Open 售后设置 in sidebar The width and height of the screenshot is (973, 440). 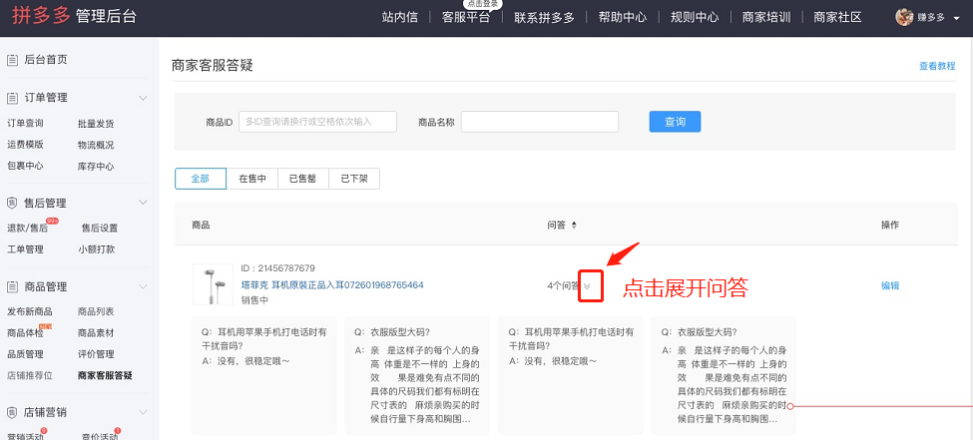click(100, 228)
